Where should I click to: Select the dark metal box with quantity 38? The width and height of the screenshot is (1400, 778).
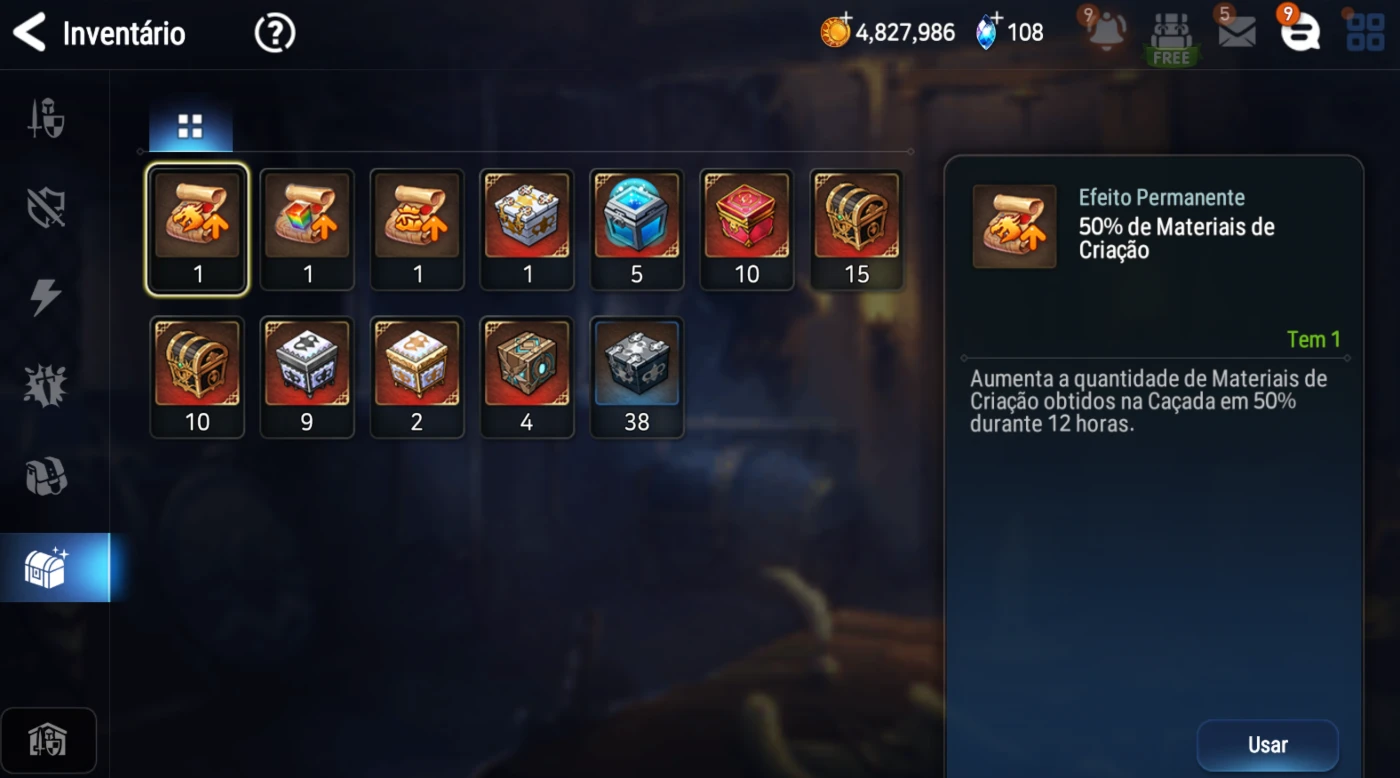point(637,377)
